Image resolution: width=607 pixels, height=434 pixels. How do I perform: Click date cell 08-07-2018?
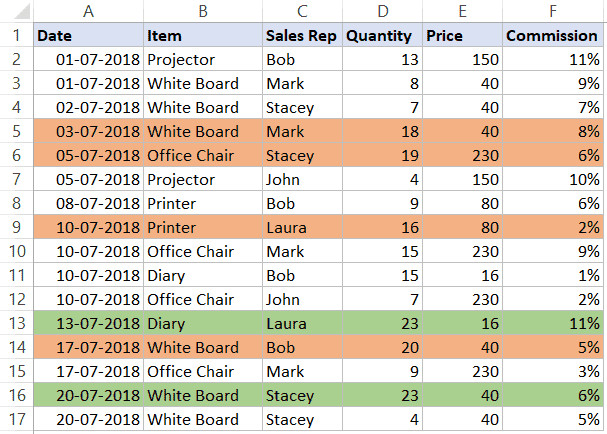[88, 203]
